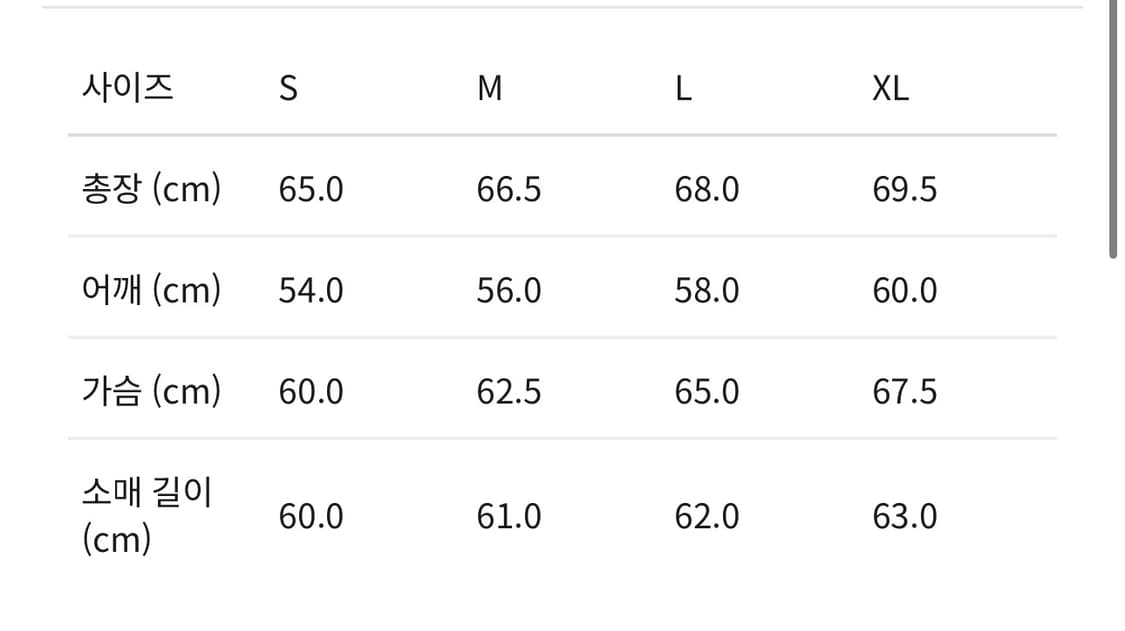This screenshot has width=1125, height=631.
Task: Click the 54.0 shoulder value for S
Action: pos(311,291)
